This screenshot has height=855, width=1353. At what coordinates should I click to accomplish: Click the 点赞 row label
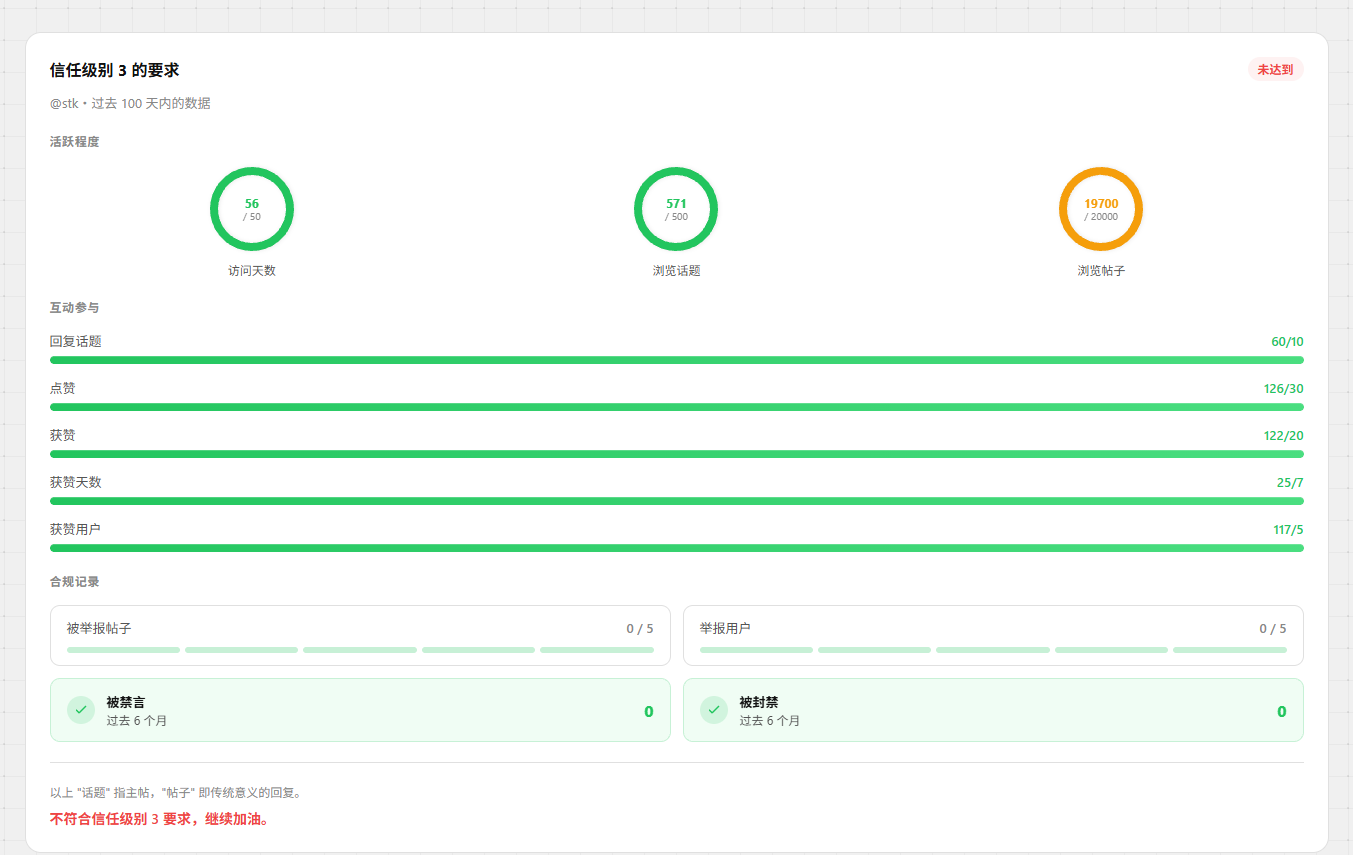(x=63, y=388)
